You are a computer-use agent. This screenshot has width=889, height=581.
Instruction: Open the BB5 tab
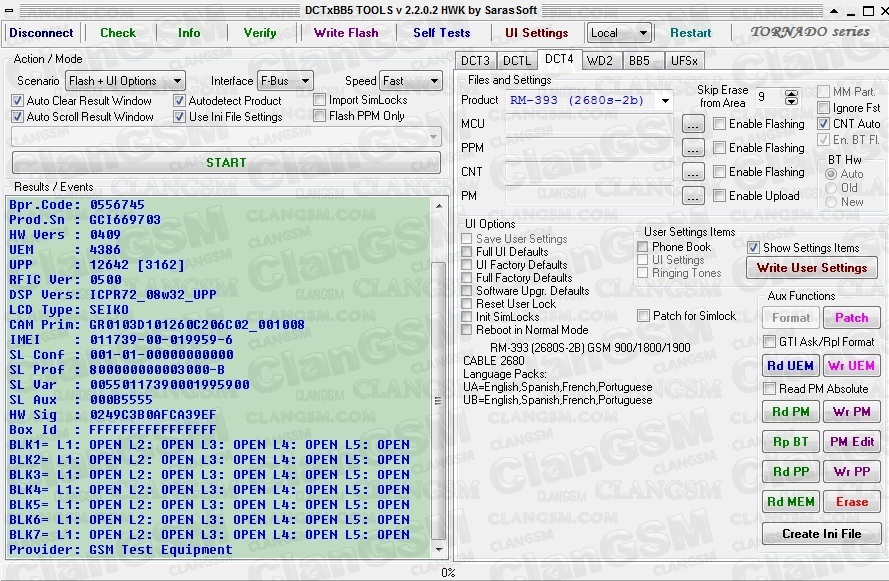pyautogui.click(x=640, y=61)
